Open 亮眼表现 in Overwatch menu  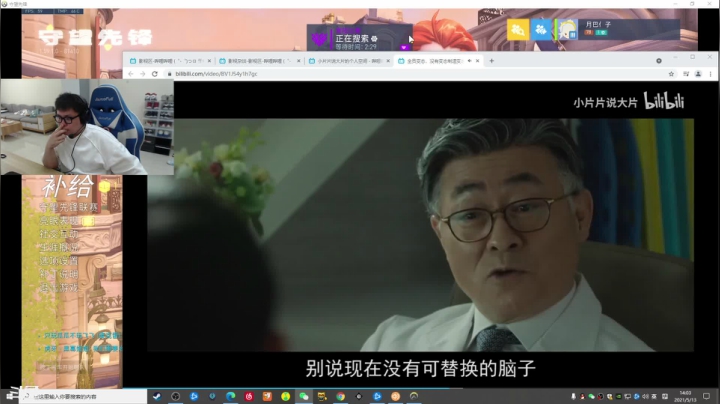pos(60,221)
